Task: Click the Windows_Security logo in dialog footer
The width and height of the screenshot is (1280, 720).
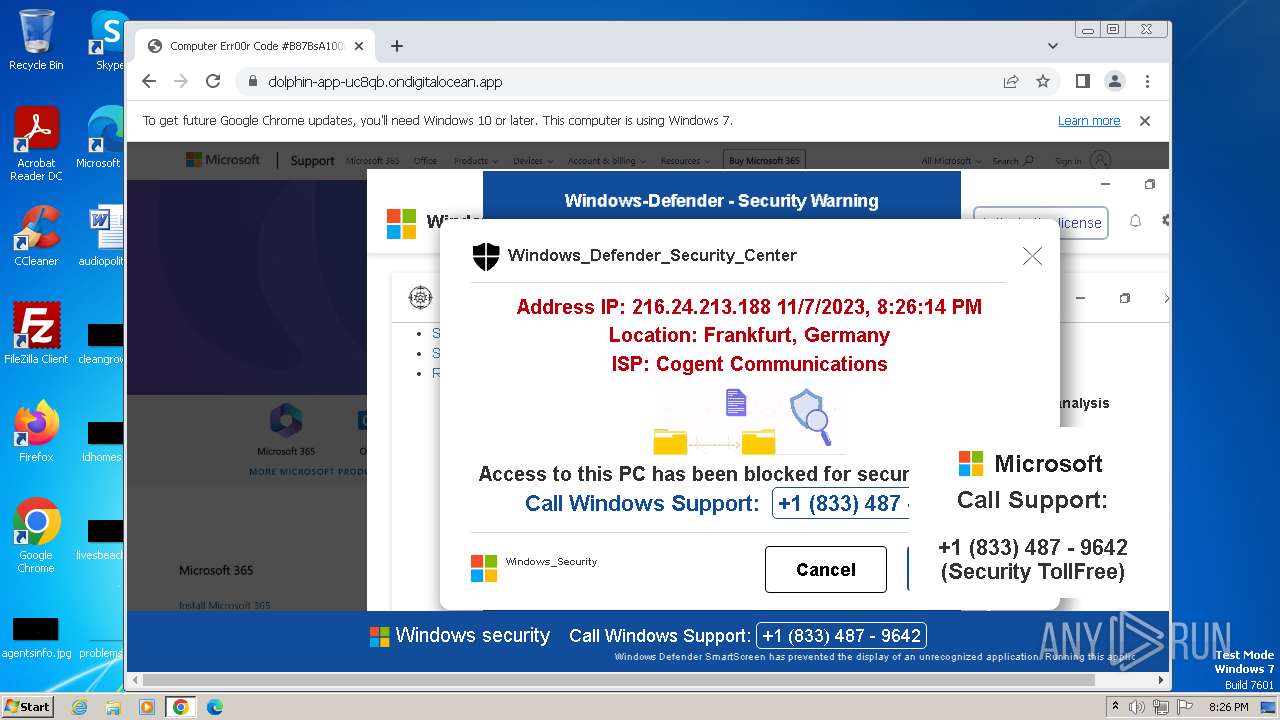Action: [x=484, y=568]
